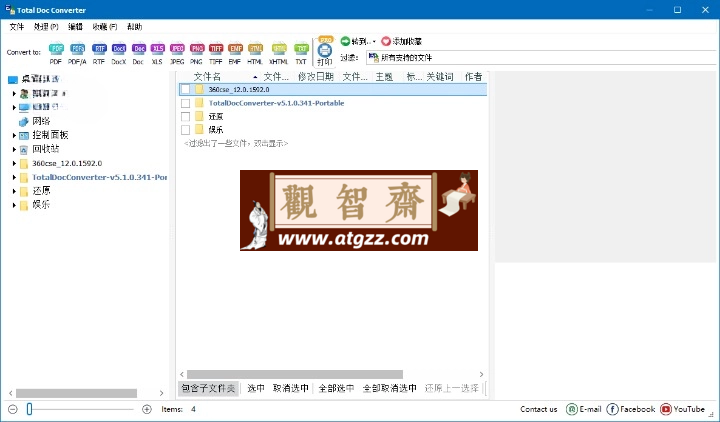Toggle 包含子文件夹 include subfolders
Screen dimensions: 720x422
[208, 388]
